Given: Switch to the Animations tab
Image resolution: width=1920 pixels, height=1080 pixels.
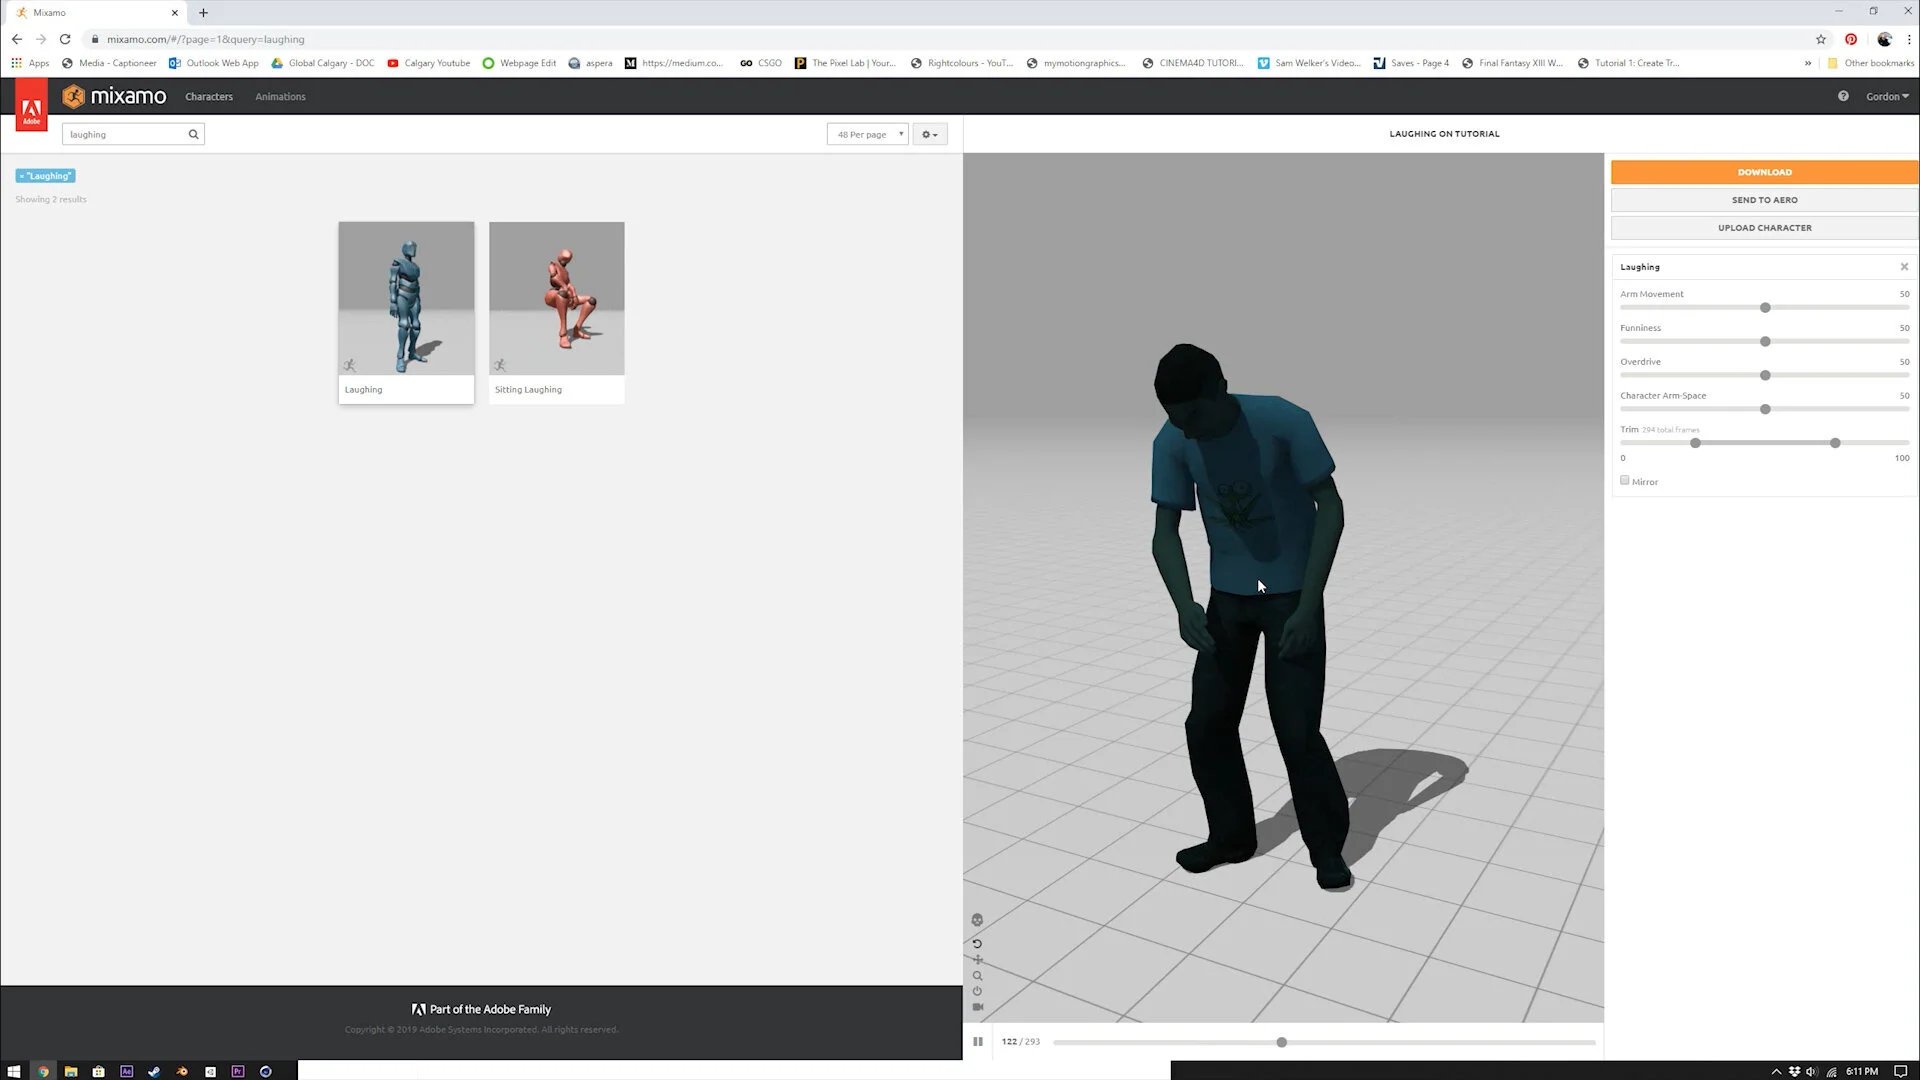Looking at the screenshot, I should click(280, 96).
